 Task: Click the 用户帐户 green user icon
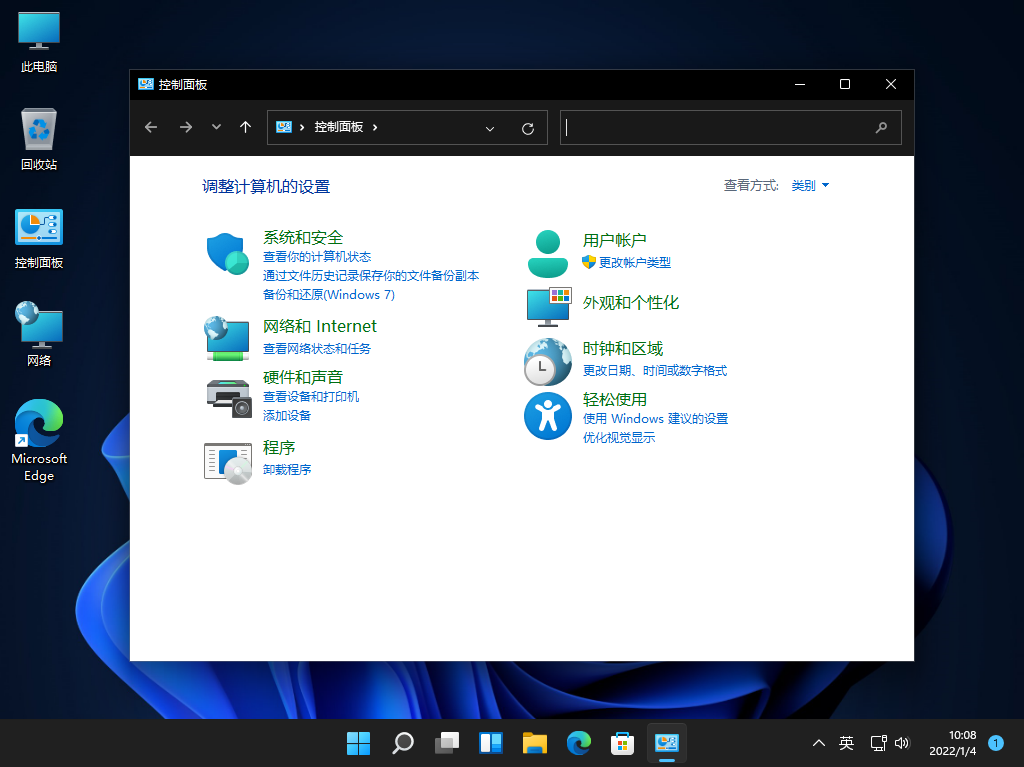[x=547, y=251]
